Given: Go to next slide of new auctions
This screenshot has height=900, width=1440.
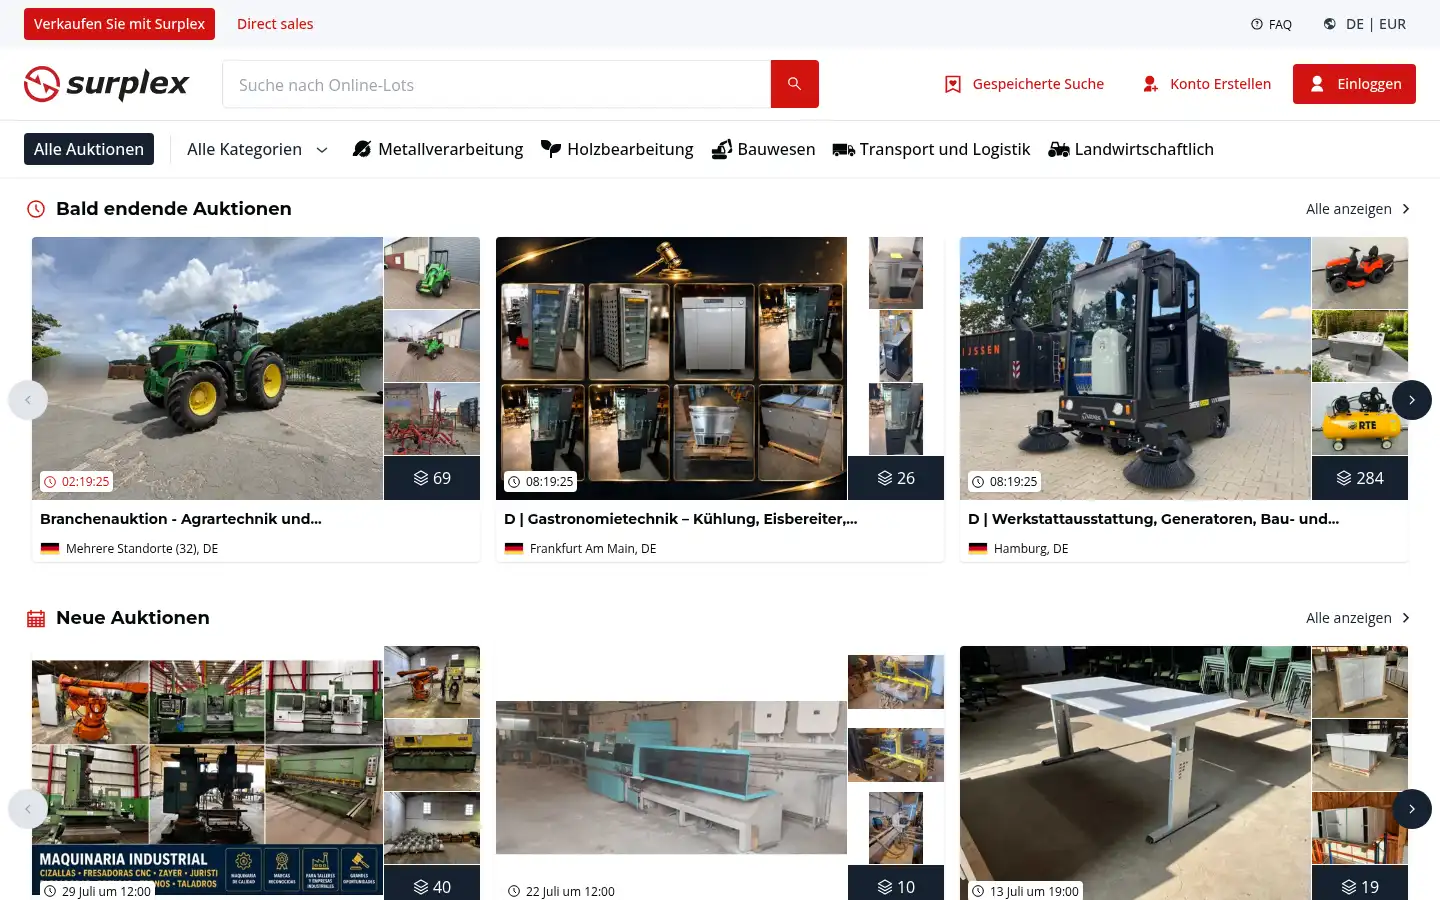Looking at the screenshot, I should (1412, 809).
